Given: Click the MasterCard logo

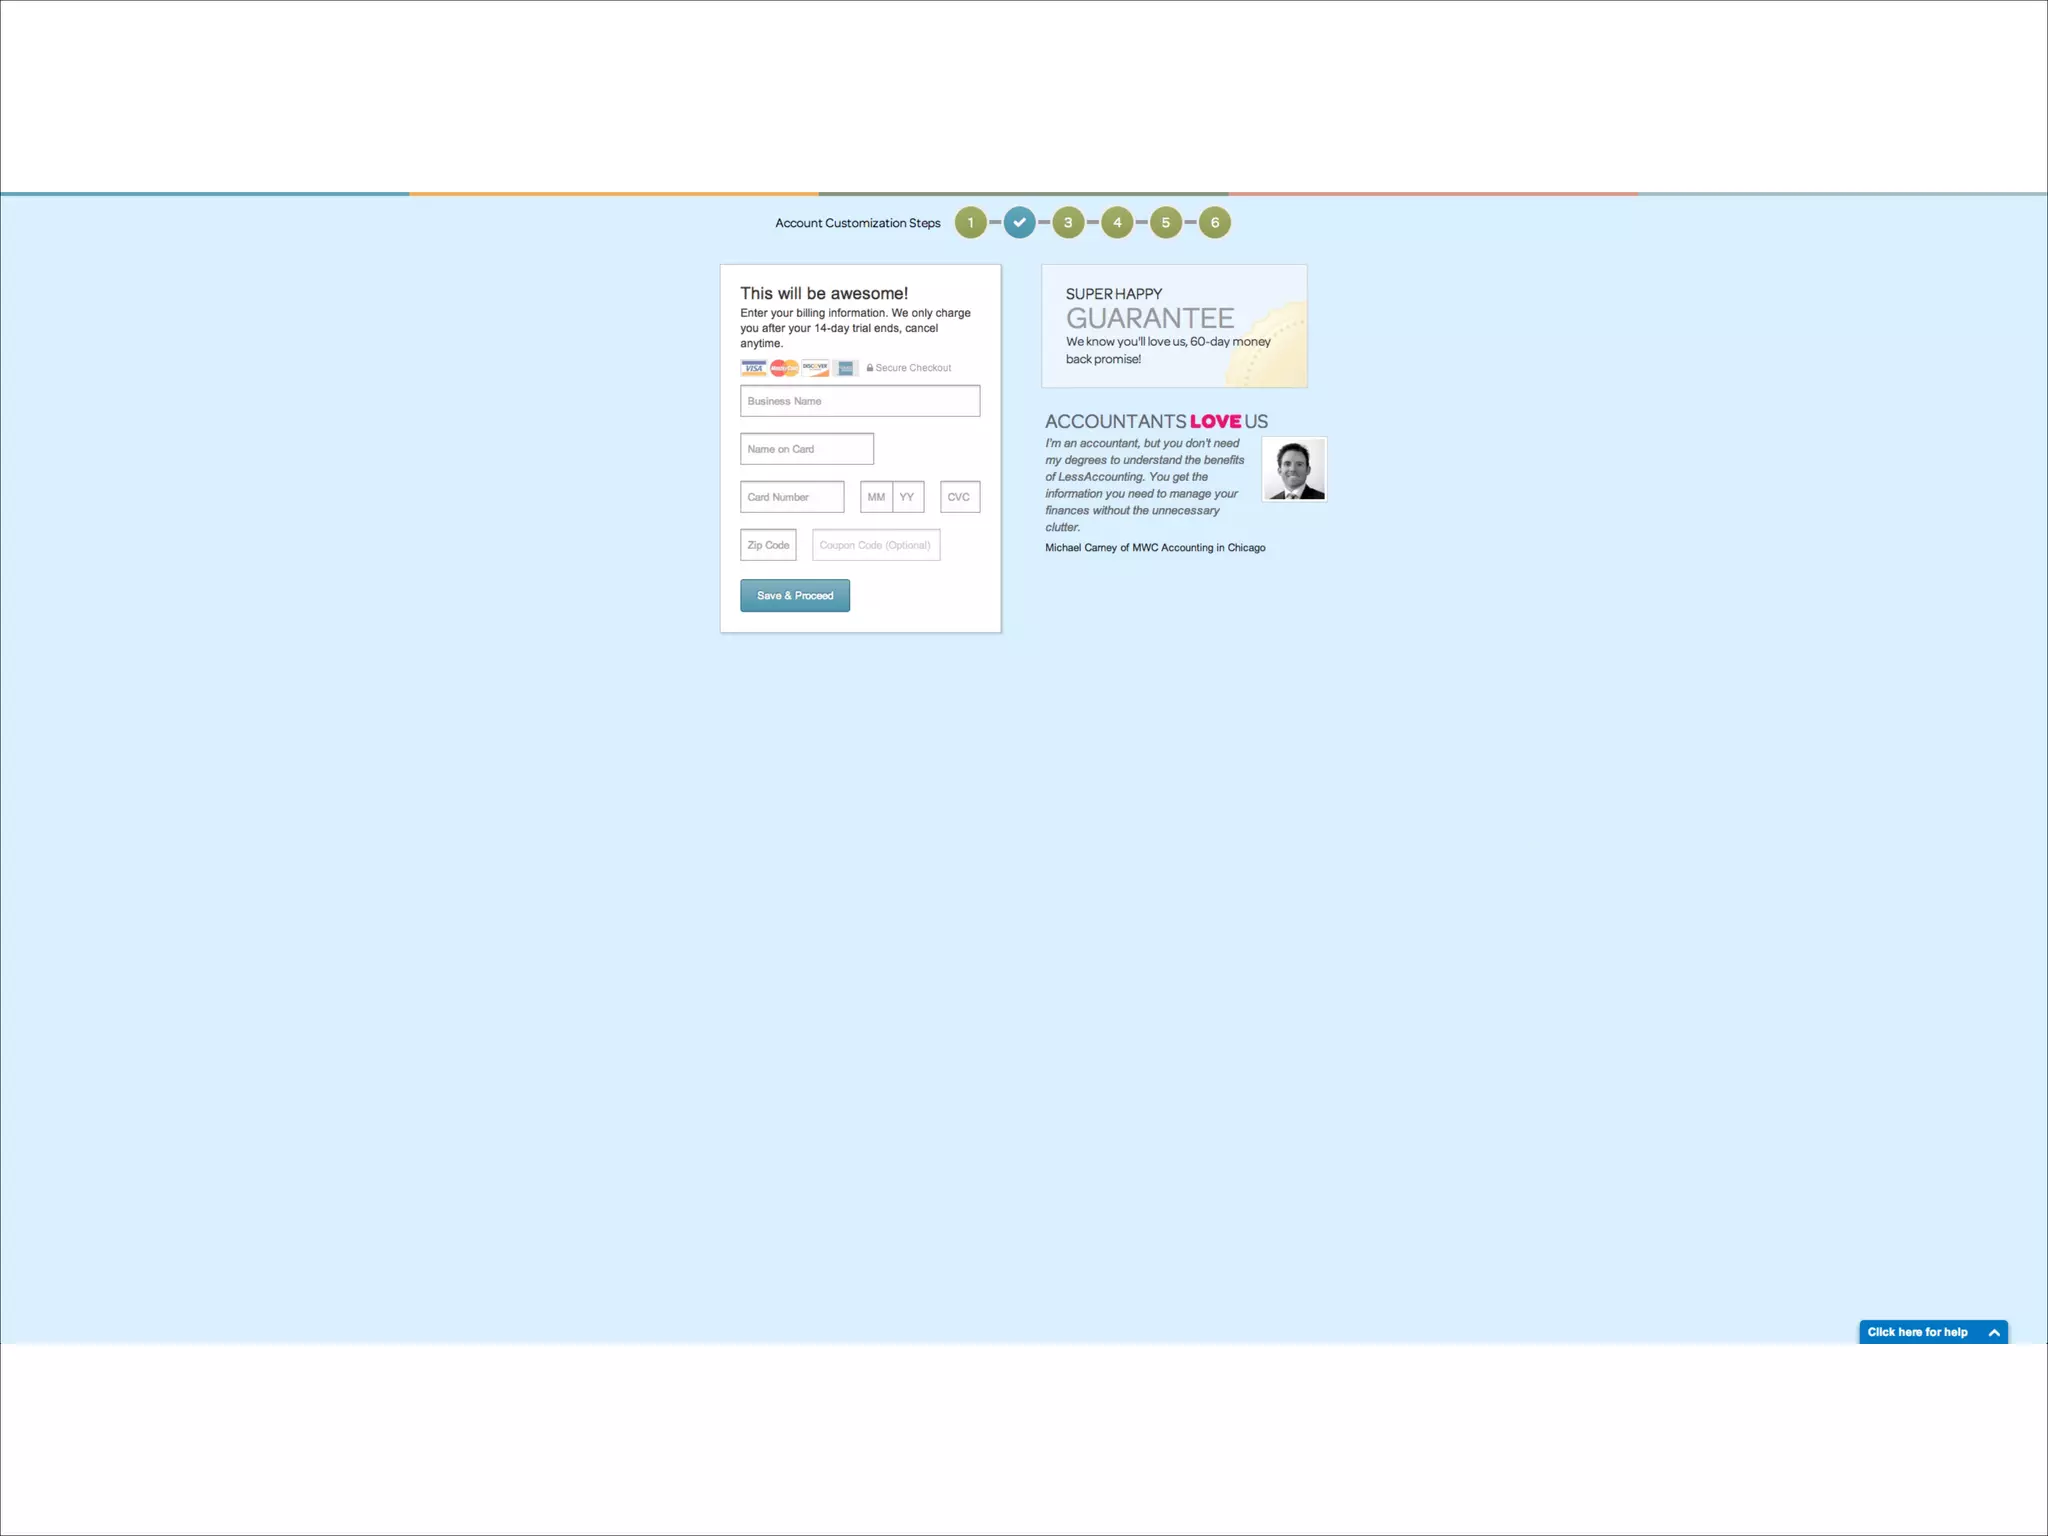Looking at the screenshot, I should pos(784,368).
